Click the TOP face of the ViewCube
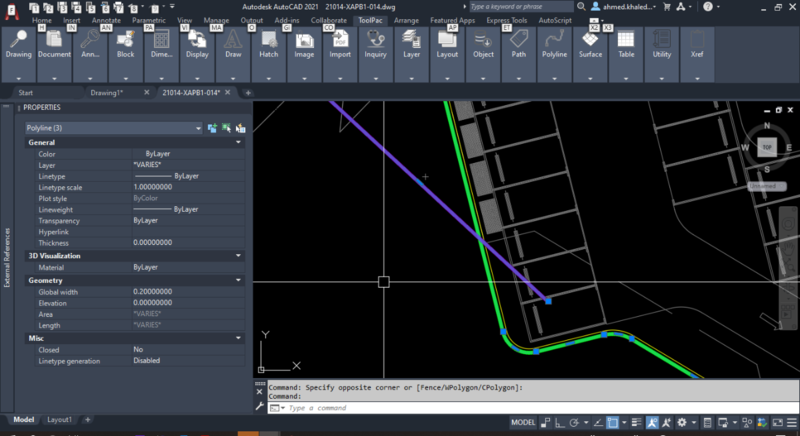The image size is (800, 436). (x=767, y=147)
